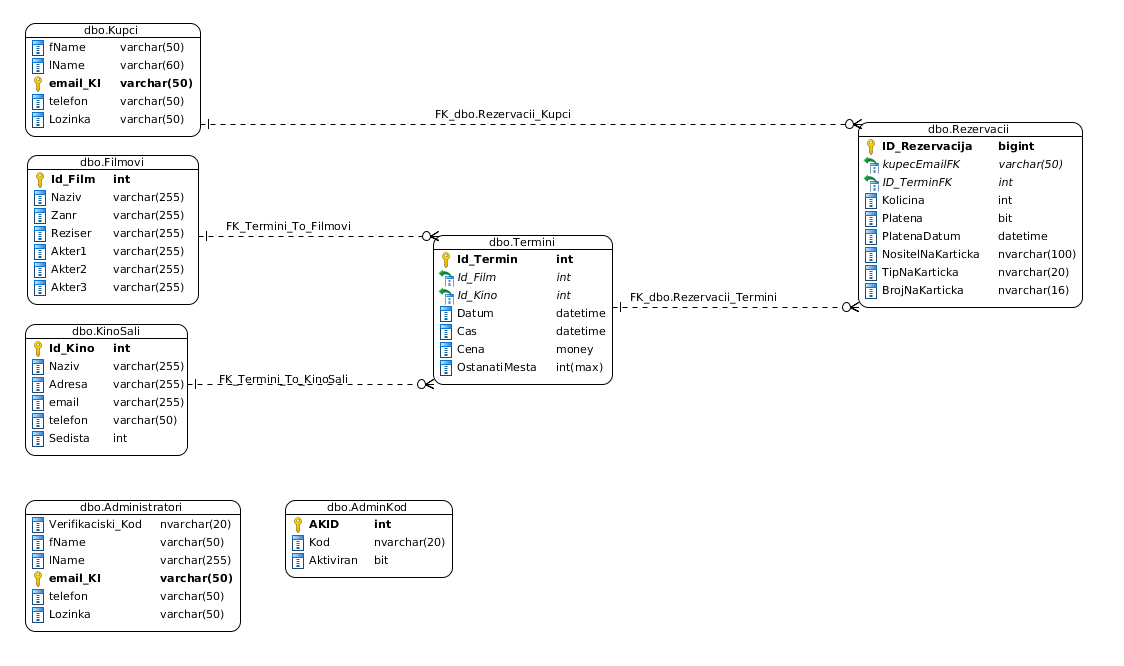Click the primary key icon beside Id_Film
The image size is (1124, 666).
(x=40, y=180)
